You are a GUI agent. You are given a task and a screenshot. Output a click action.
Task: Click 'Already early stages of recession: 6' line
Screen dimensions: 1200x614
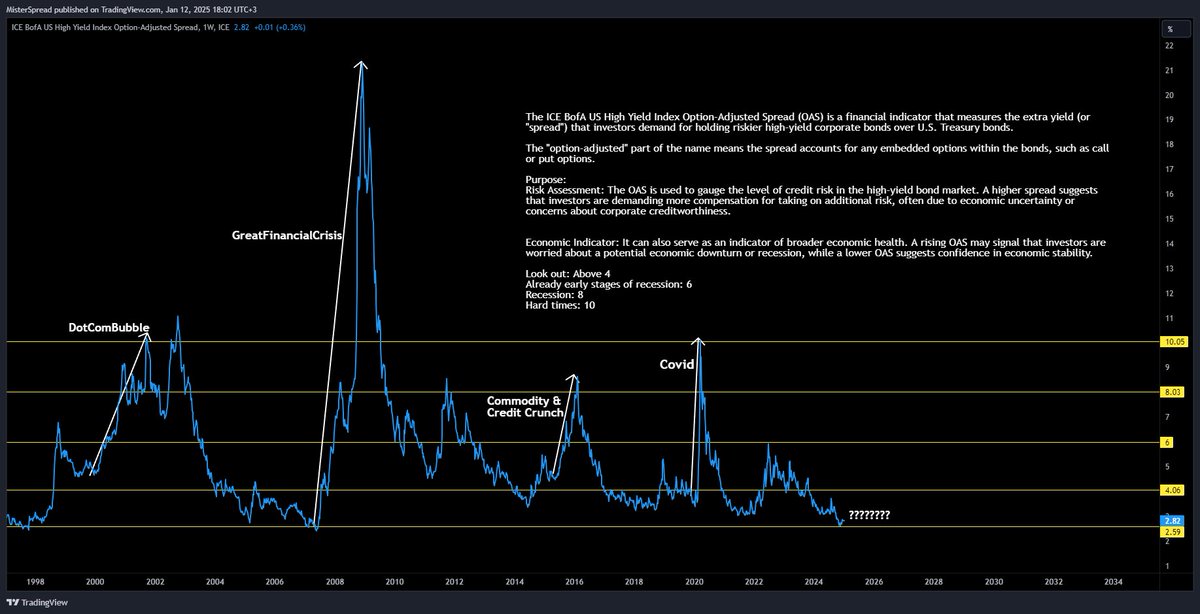[x=608, y=284]
